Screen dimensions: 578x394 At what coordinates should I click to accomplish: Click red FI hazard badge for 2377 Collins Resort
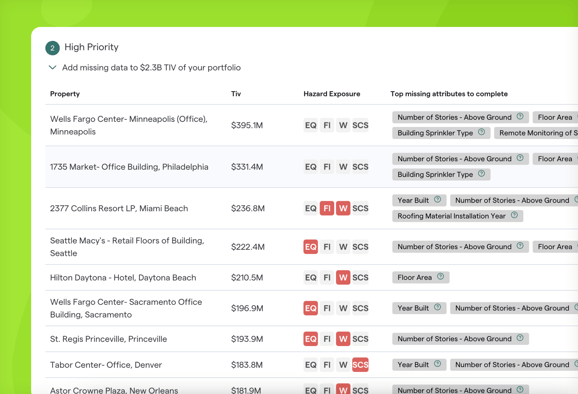tap(327, 208)
